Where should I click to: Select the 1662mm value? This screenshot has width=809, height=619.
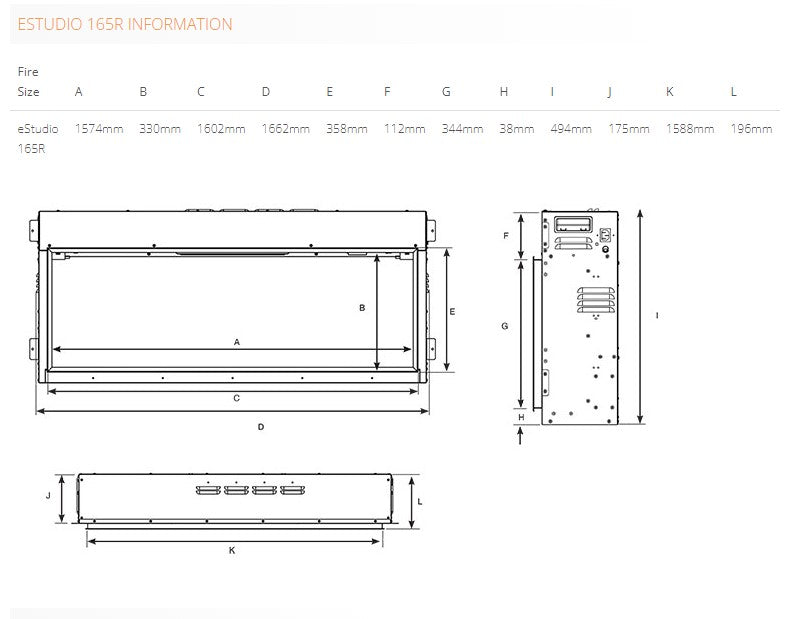click(286, 128)
